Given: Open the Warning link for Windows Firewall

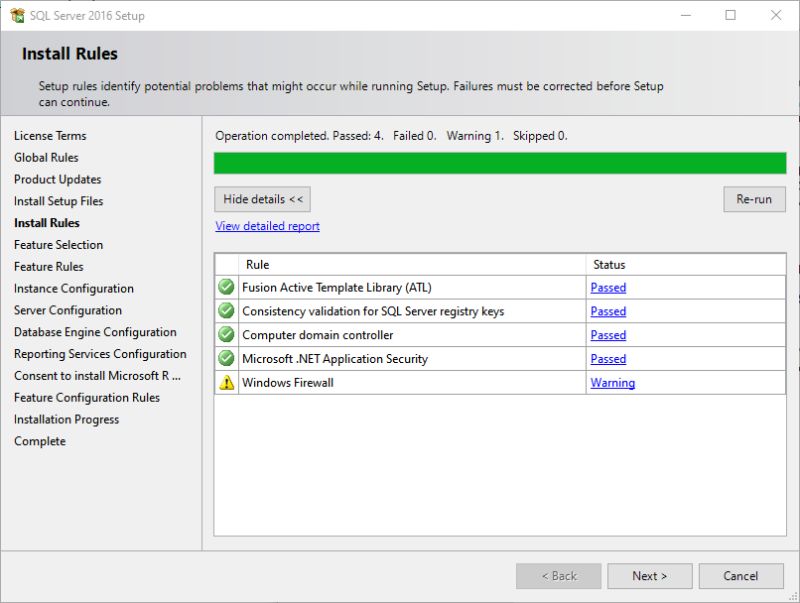Looking at the screenshot, I should point(611,383).
